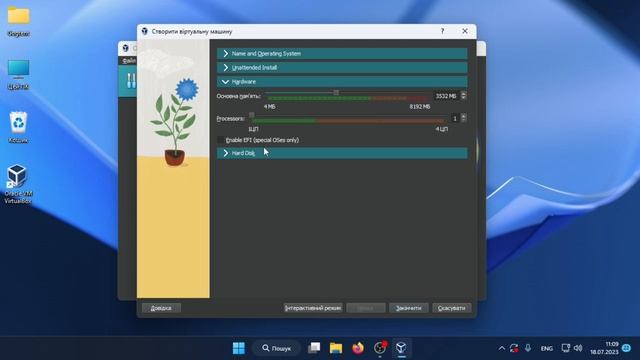Enable EFI (special OSes only) checkbox
Image resolution: width=640 pixels, height=360 pixels.
point(221,140)
